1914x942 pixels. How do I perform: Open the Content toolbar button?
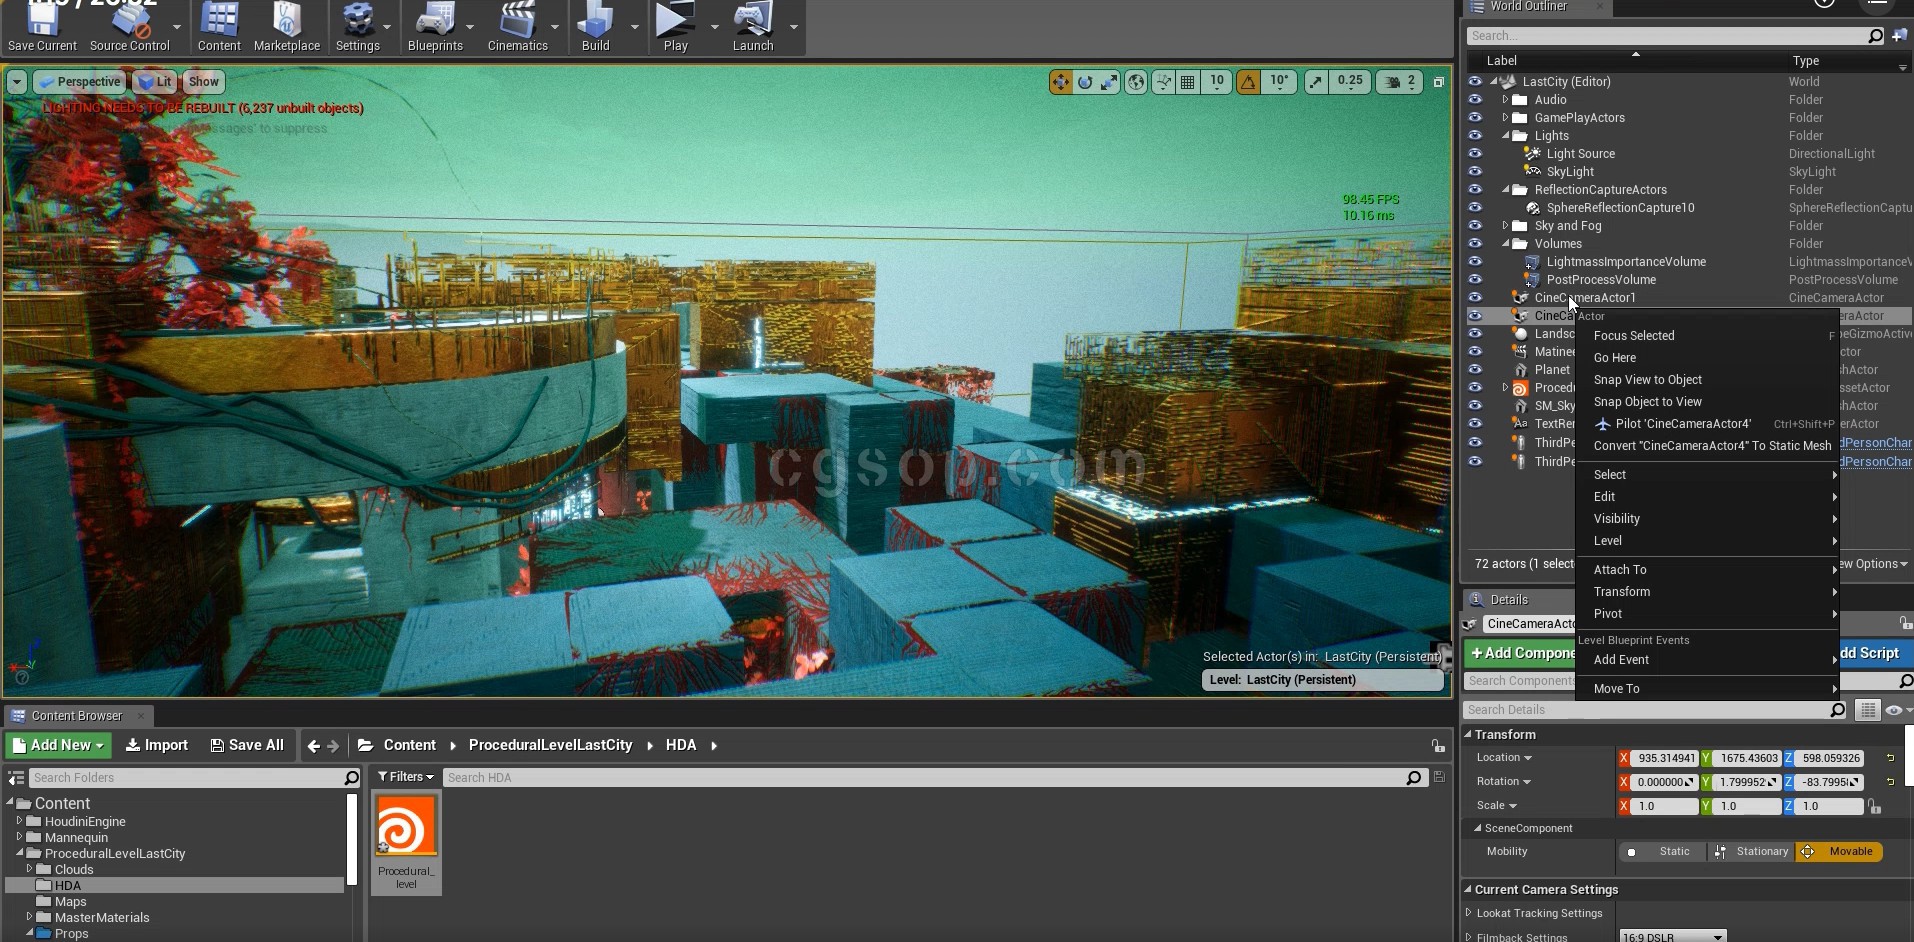coord(219,27)
